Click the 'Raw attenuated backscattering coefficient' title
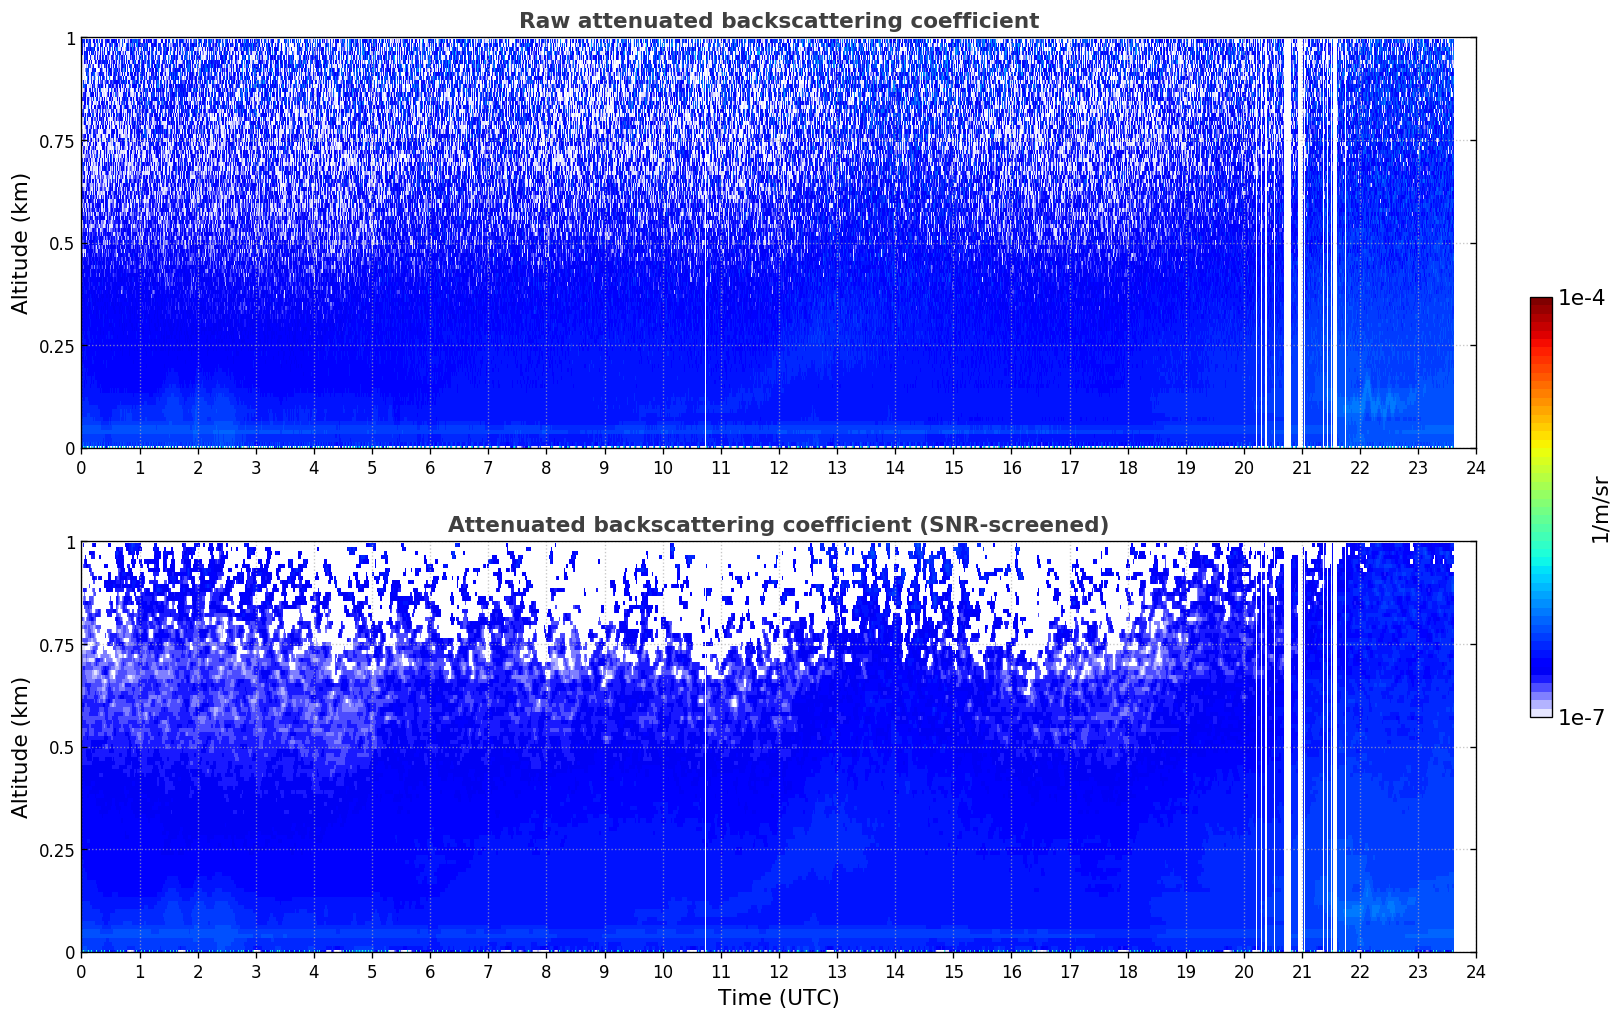 pos(778,21)
